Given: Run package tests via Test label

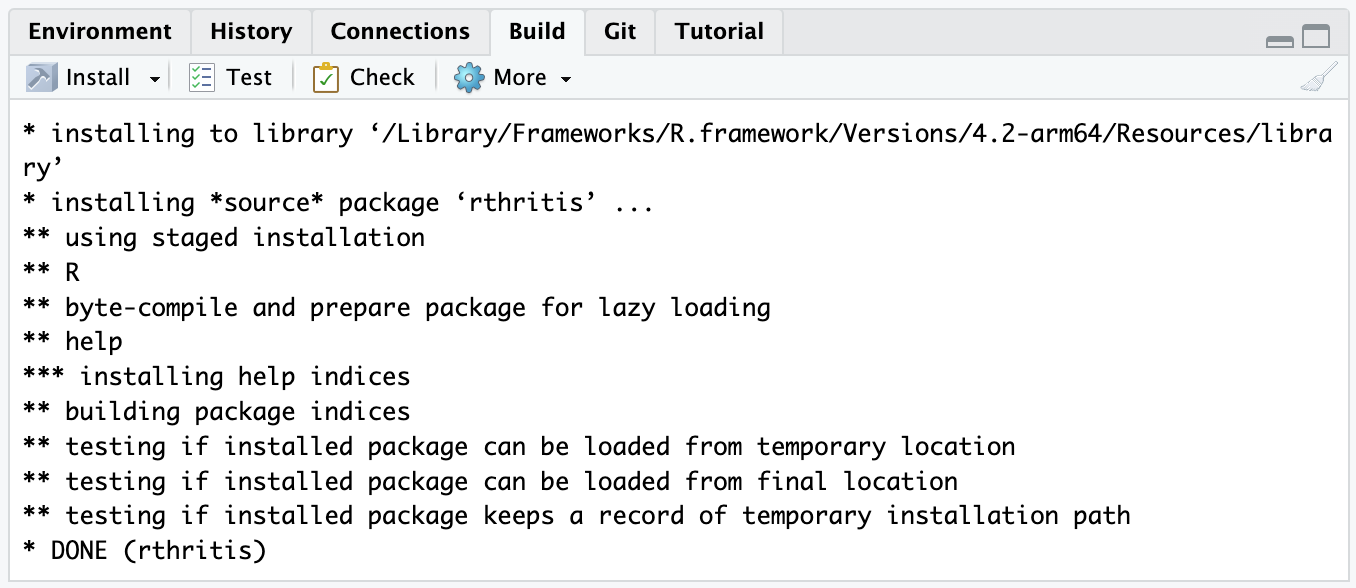Looking at the screenshot, I should click(x=249, y=78).
